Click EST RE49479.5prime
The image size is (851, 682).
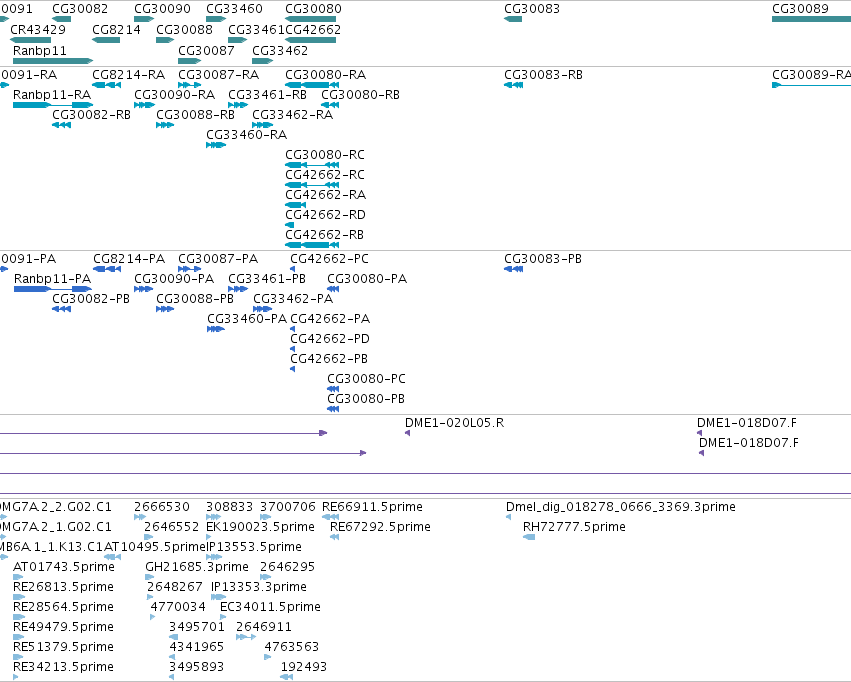click(63, 627)
